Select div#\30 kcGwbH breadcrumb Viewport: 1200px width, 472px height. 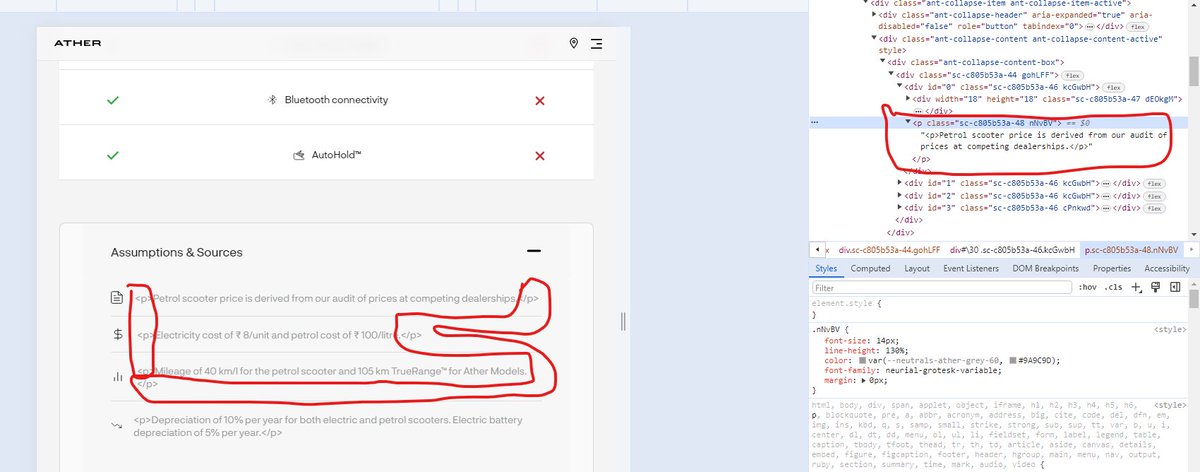[x=1010, y=249]
